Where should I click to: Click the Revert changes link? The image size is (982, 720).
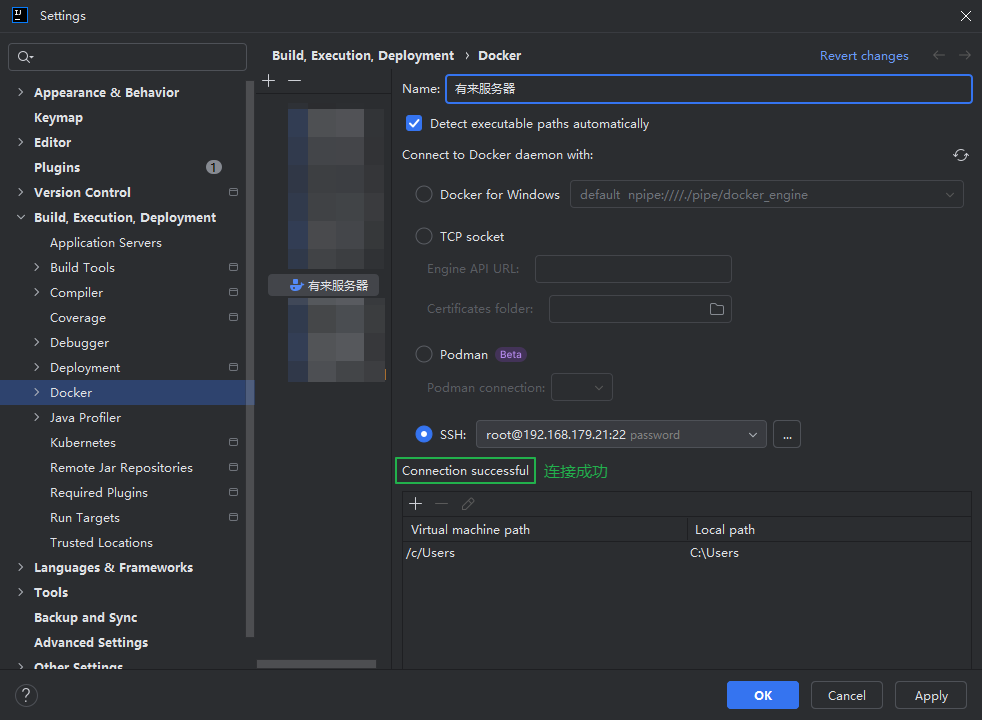coord(864,56)
